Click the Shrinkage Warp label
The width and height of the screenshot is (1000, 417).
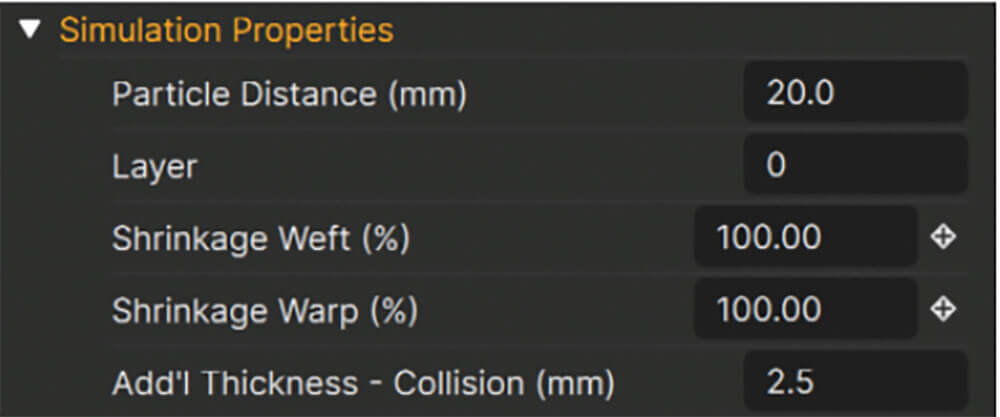click(x=265, y=311)
